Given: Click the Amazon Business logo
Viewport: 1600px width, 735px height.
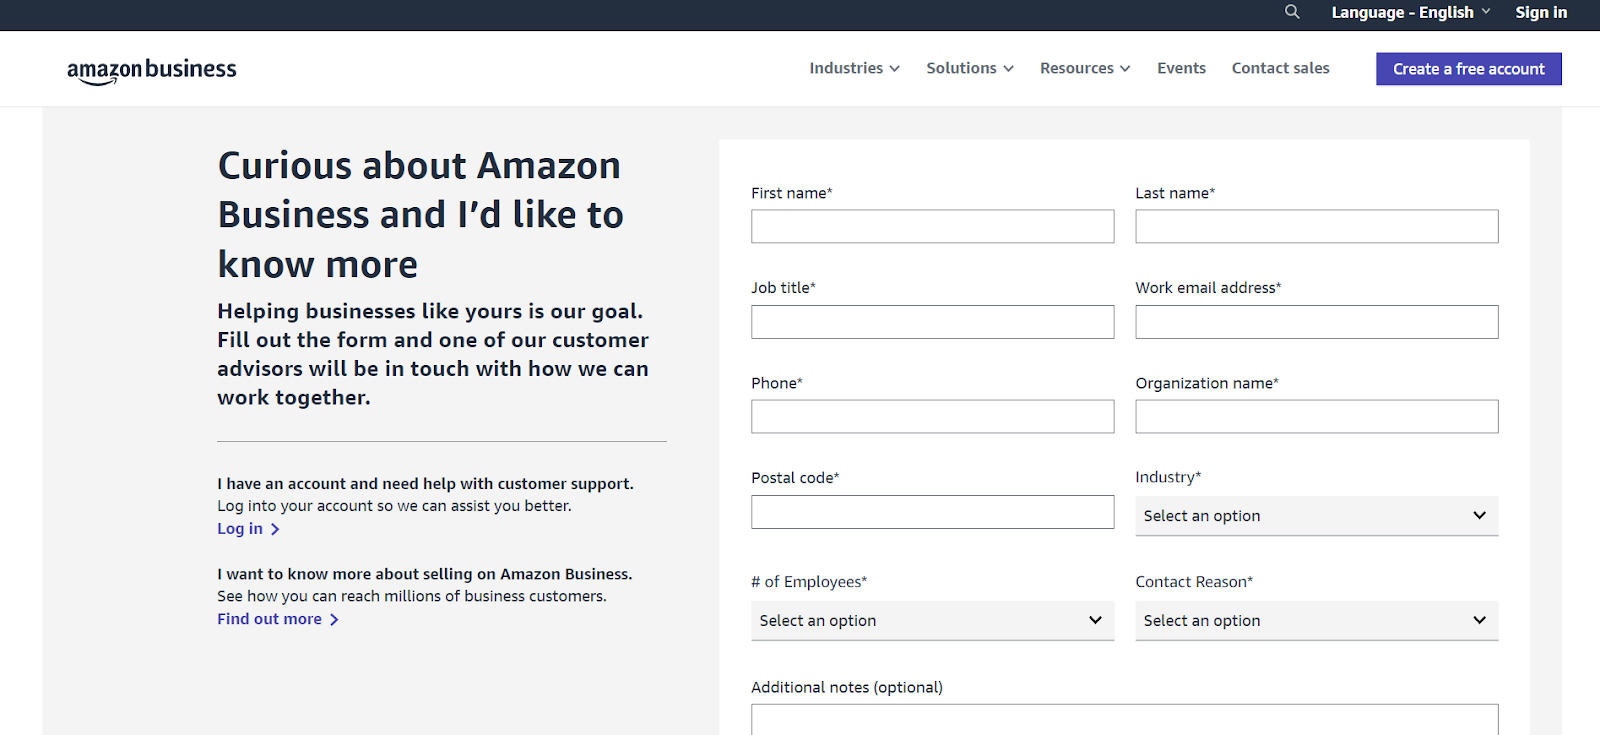Looking at the screenshot, I should 152,70.
